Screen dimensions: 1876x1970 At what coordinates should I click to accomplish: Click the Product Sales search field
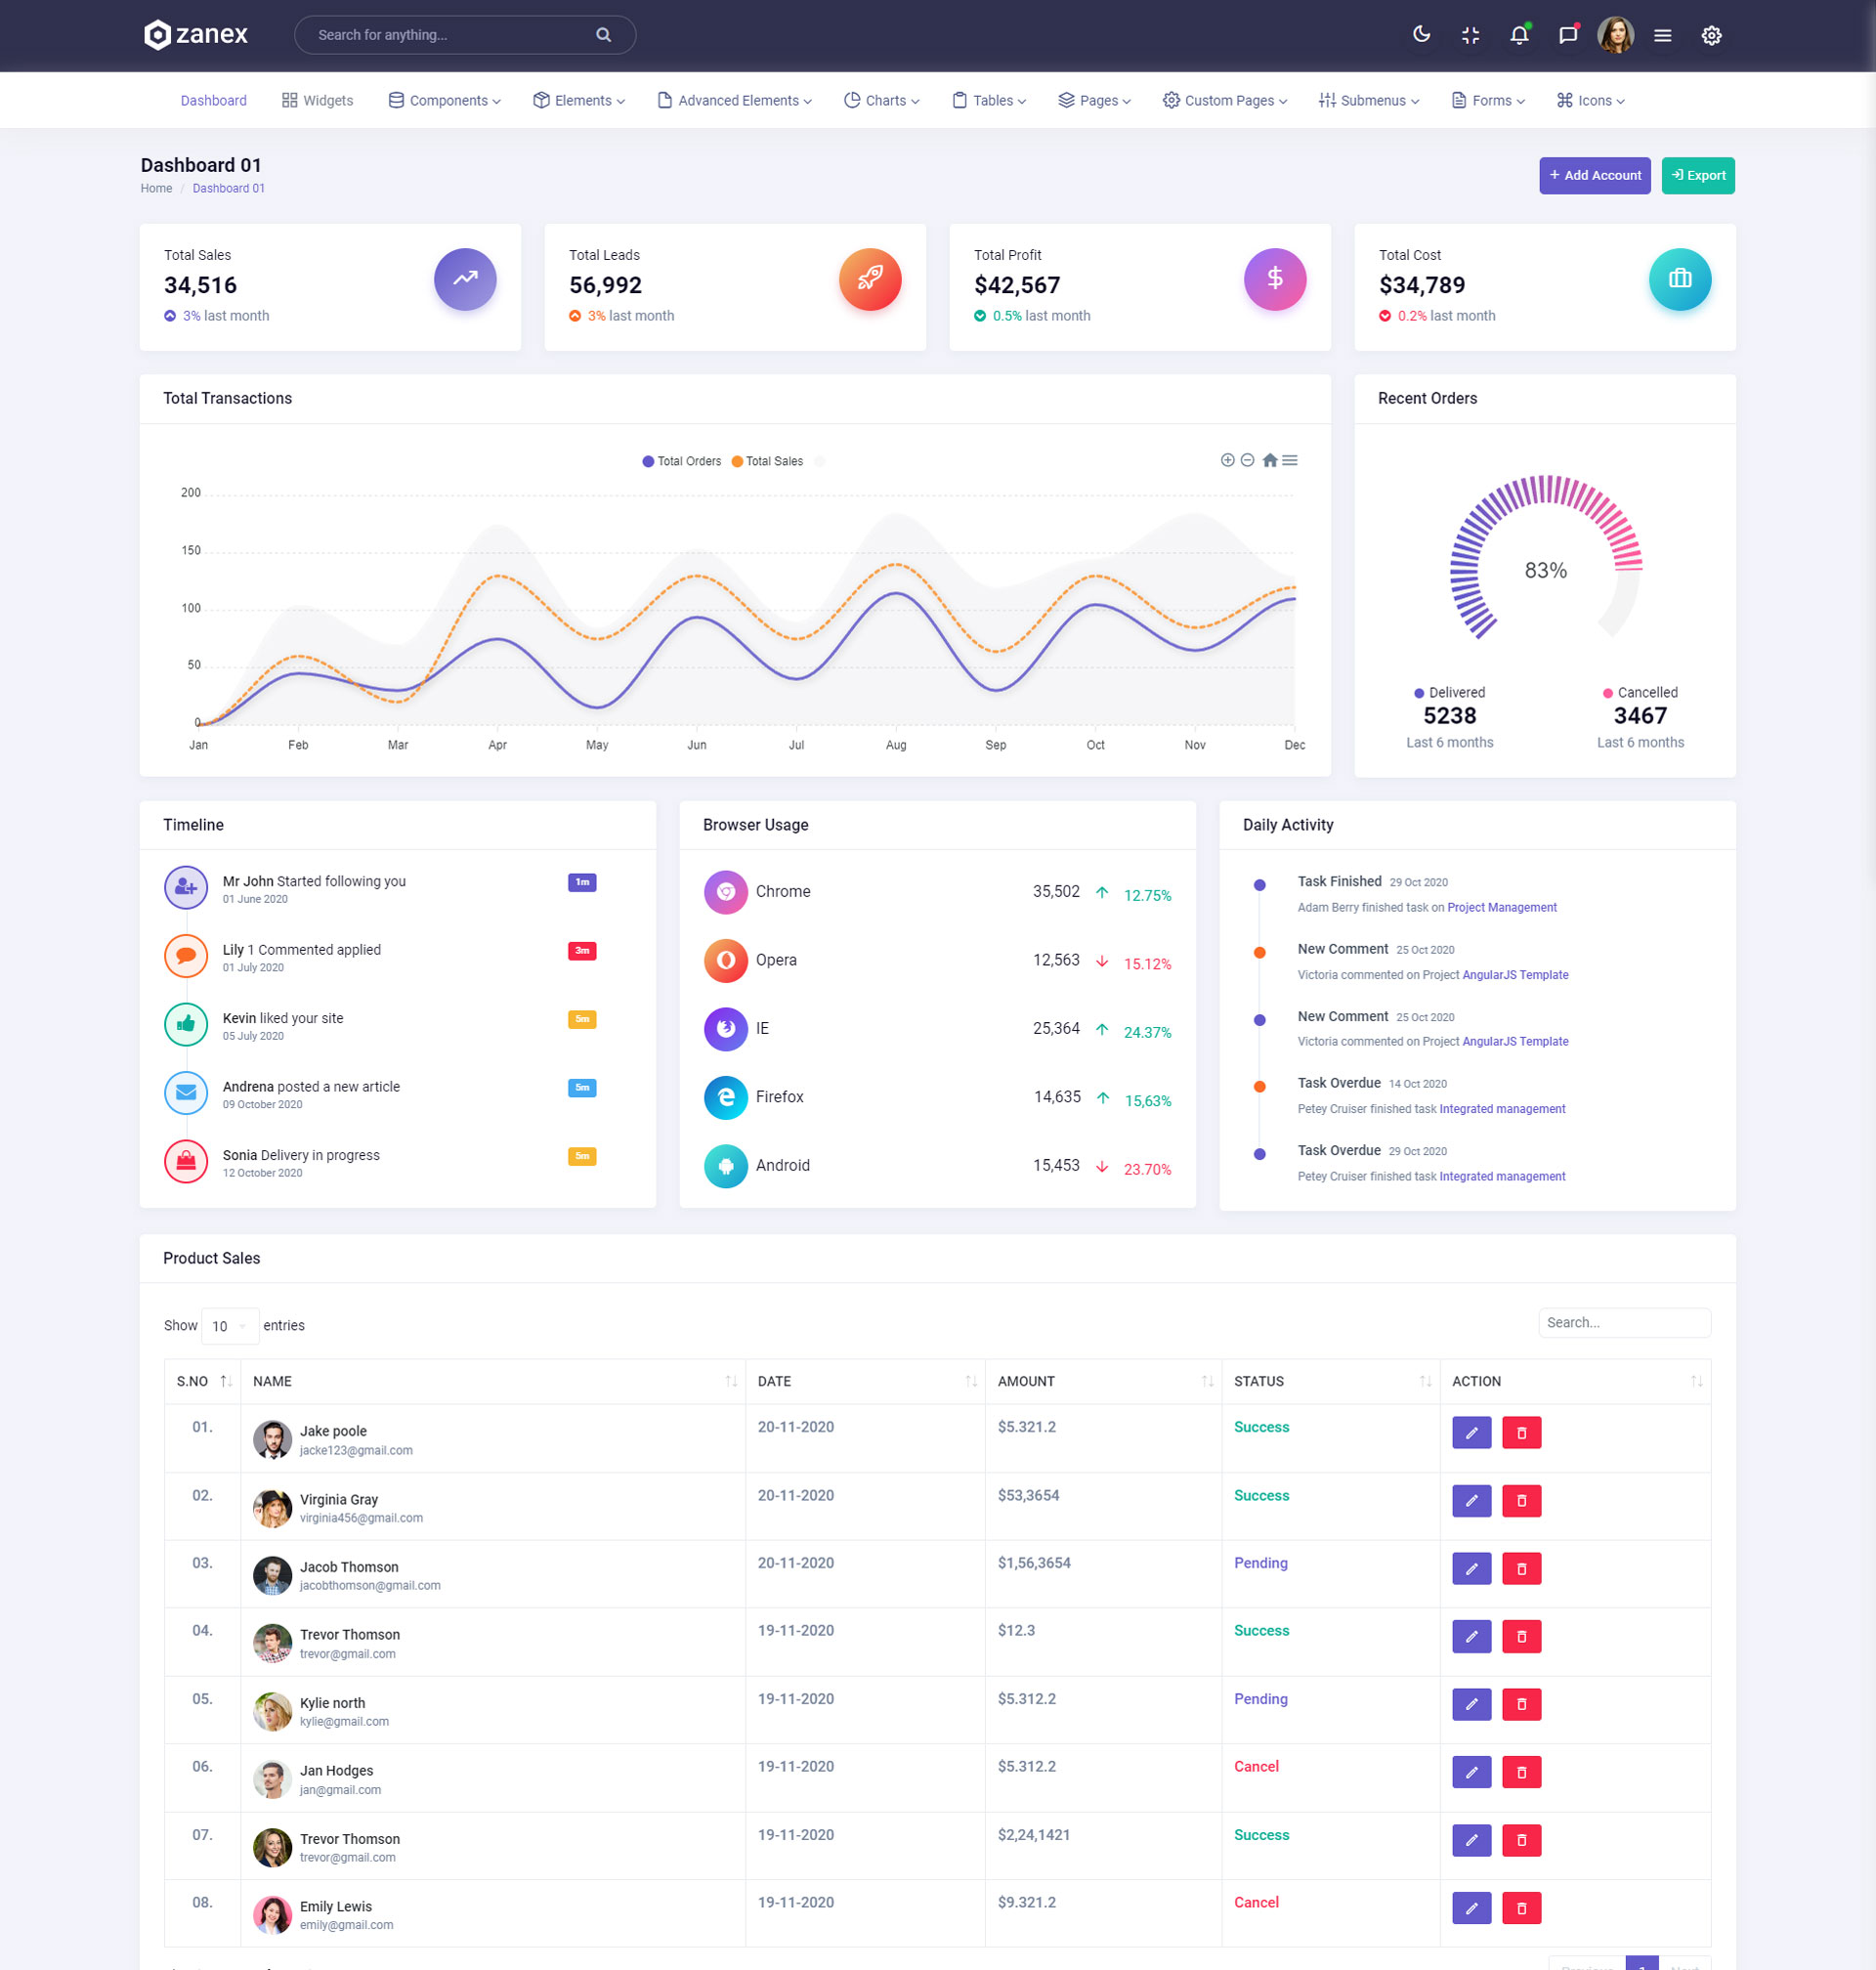click(1624, 1322)
